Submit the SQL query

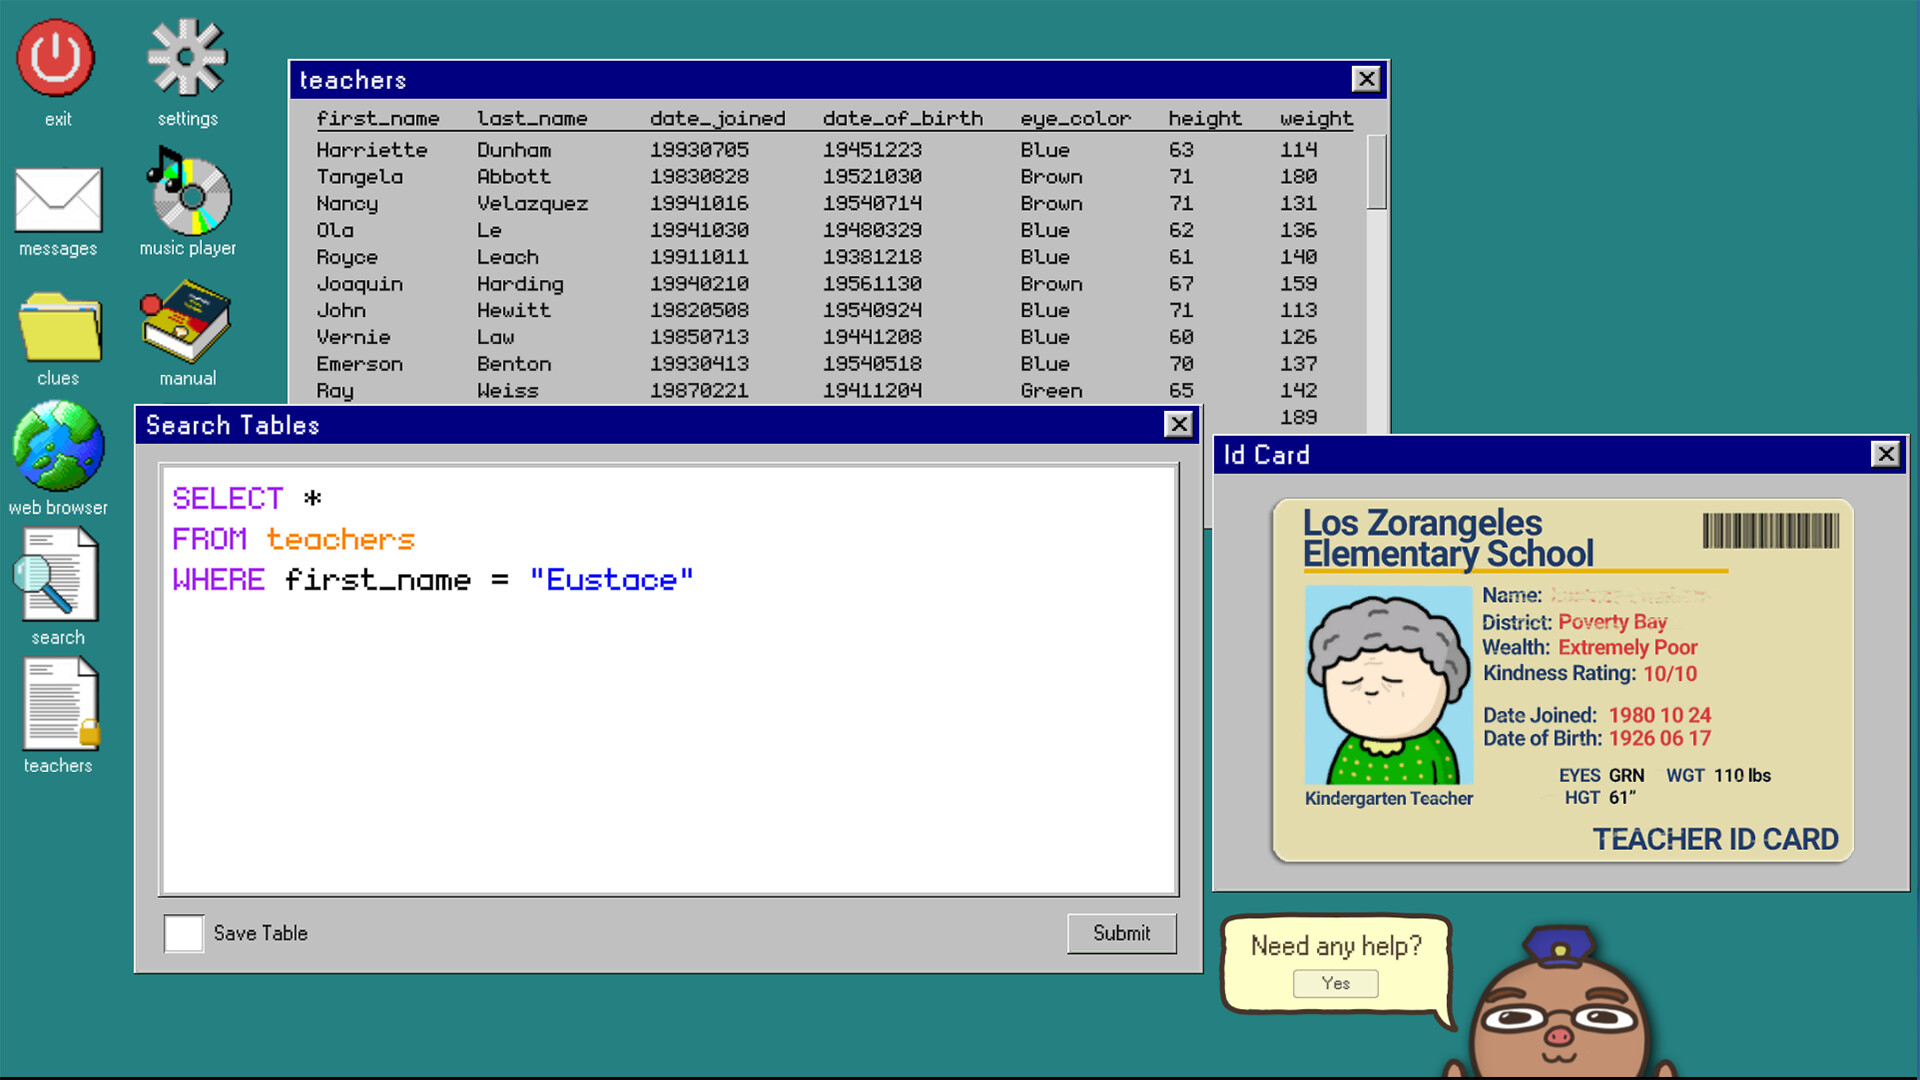(x=1120, y=933)
